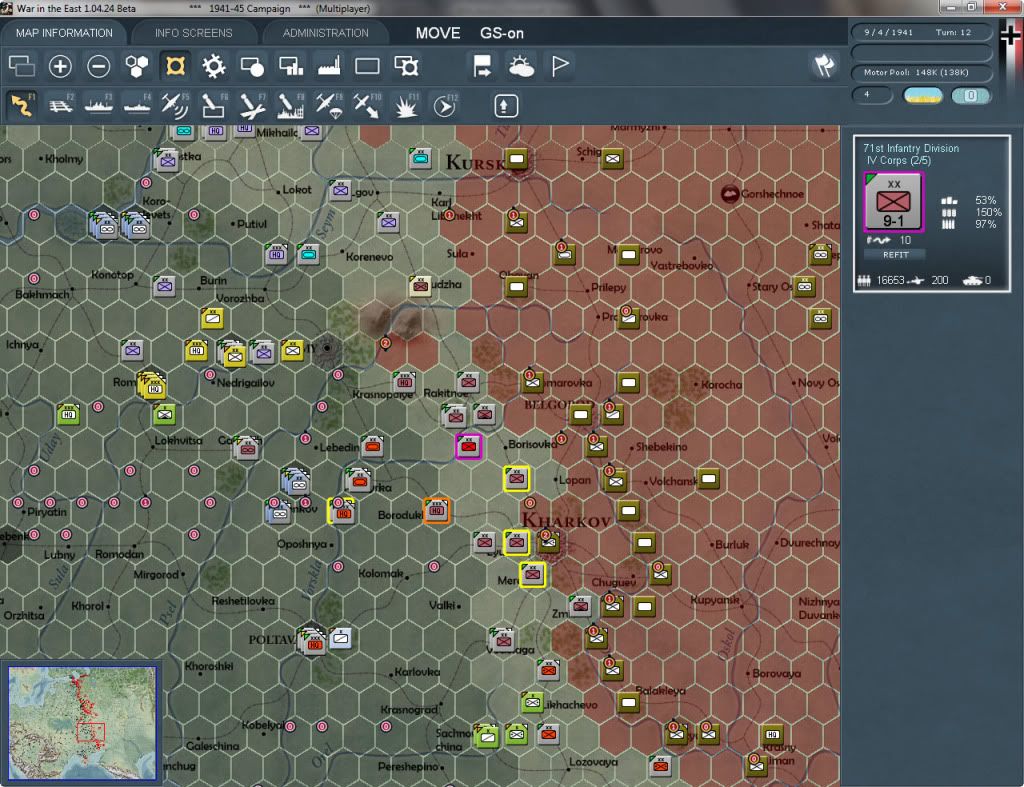The width and height of the screenshot is (1024, 787).
Task: Select the orange-outlined HQ unit near Borodukh
Action: point(436,510)
